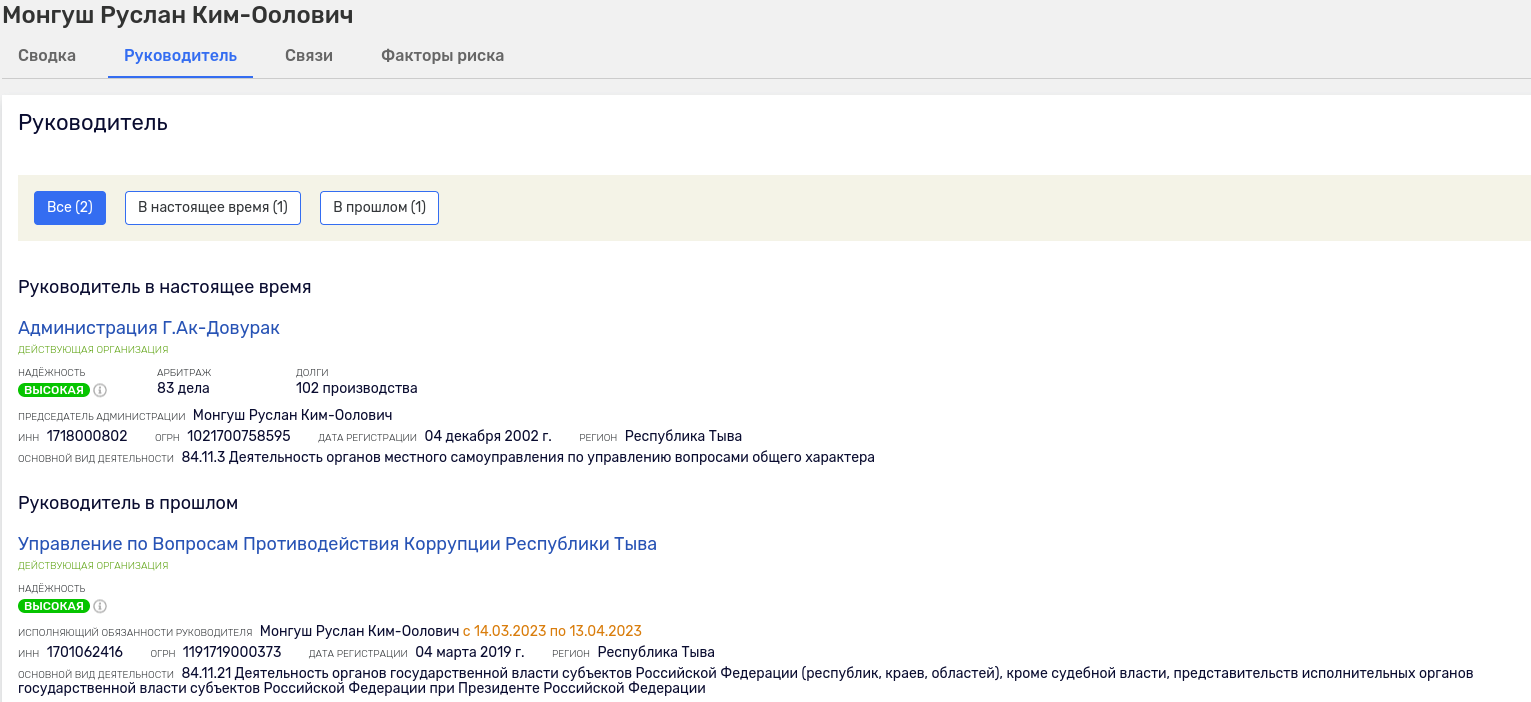Open info icon beside Ак-Довурак reliability badge

(x=100, y=390)
